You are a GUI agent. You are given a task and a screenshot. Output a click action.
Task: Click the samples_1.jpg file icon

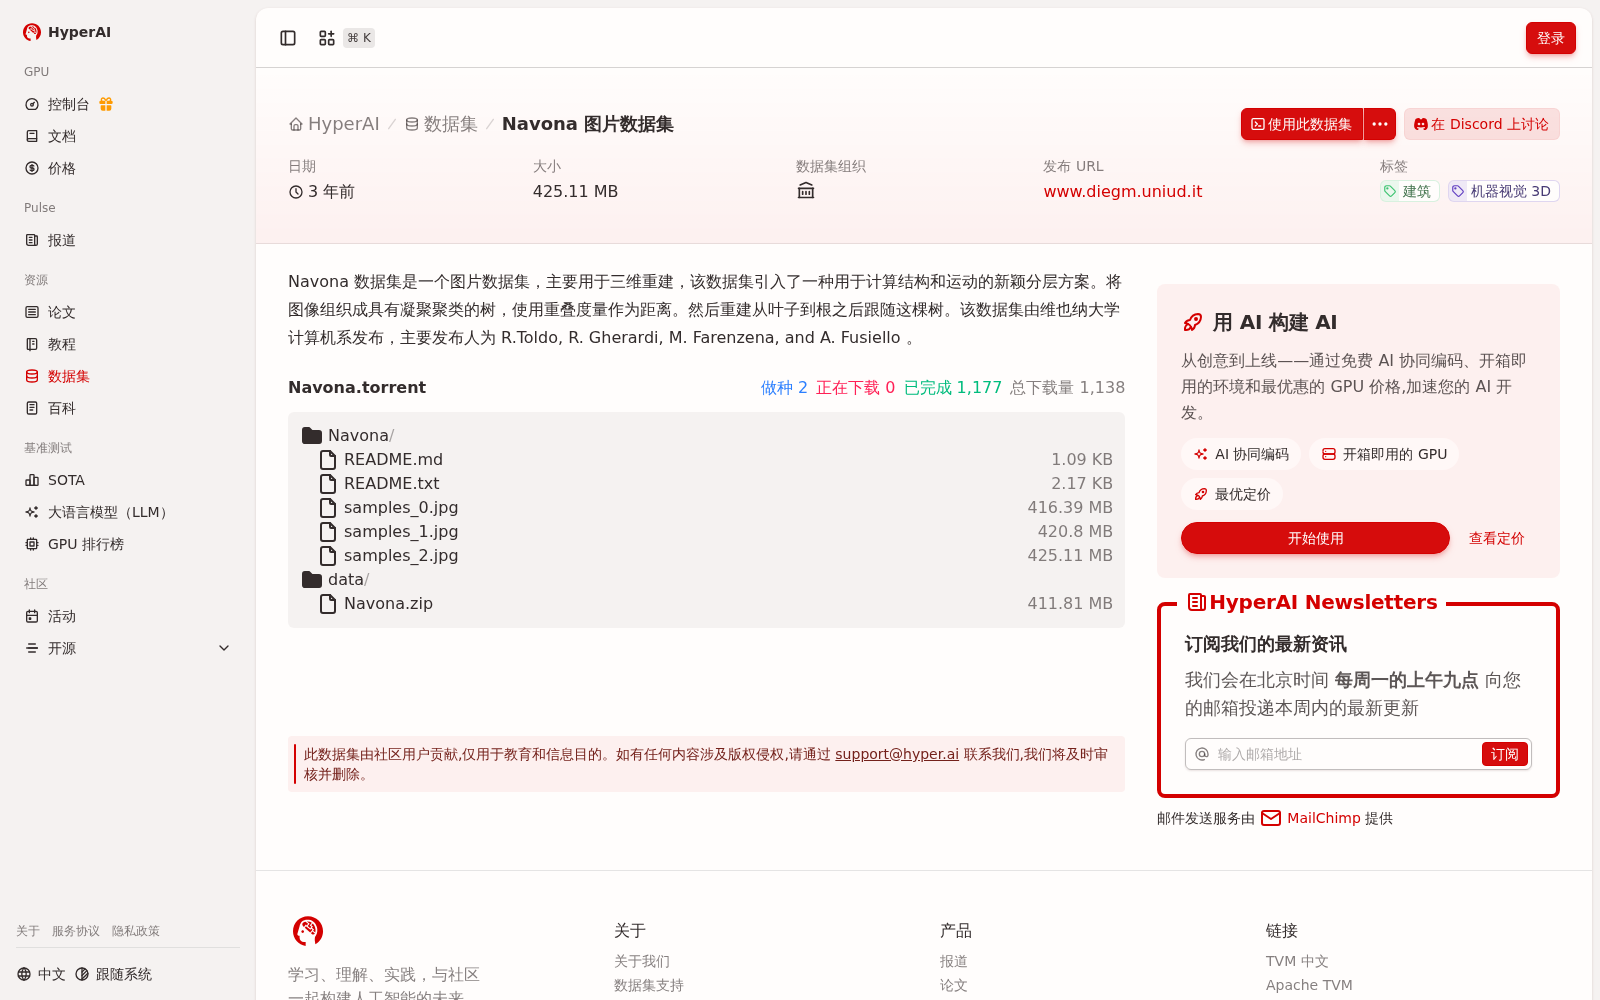click(x=328, y=531)
